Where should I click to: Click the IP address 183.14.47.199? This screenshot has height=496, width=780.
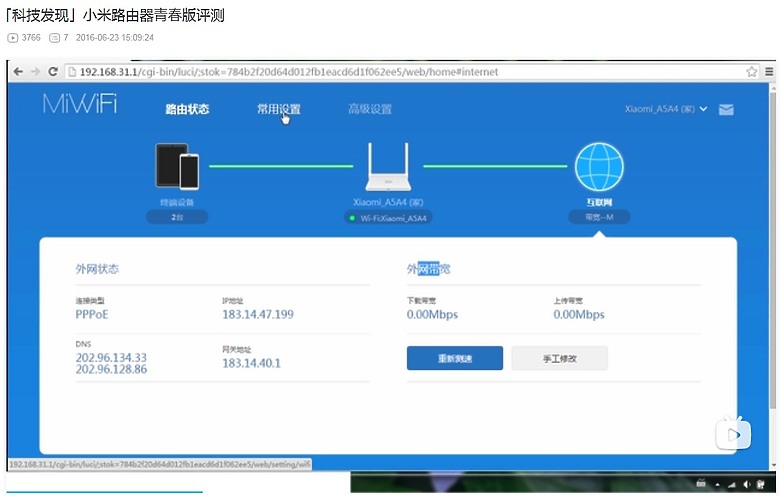pos(258,314)
